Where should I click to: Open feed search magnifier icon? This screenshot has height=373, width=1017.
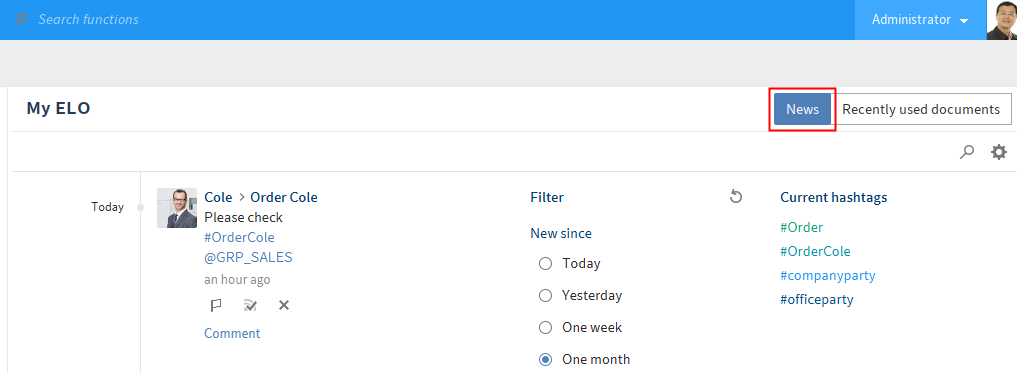coord(967,152)
